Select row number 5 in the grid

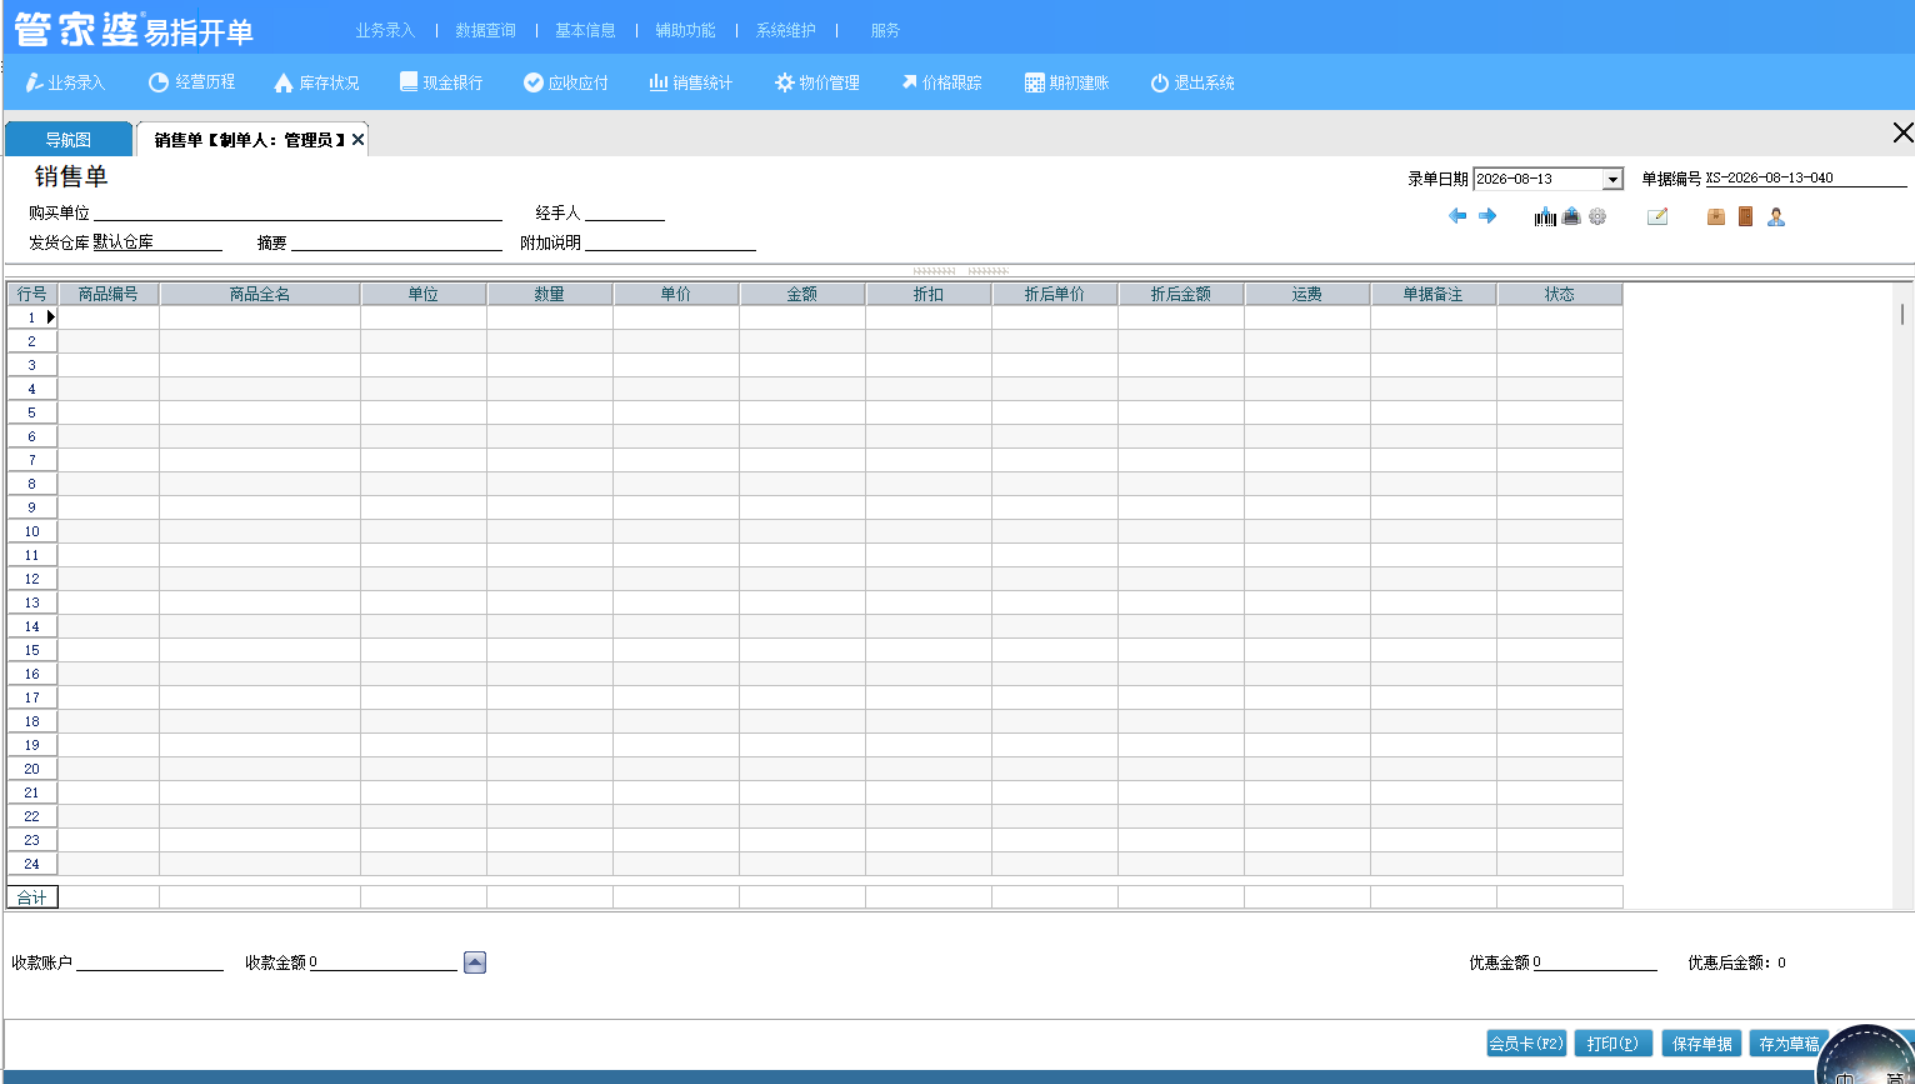(32, 412)
